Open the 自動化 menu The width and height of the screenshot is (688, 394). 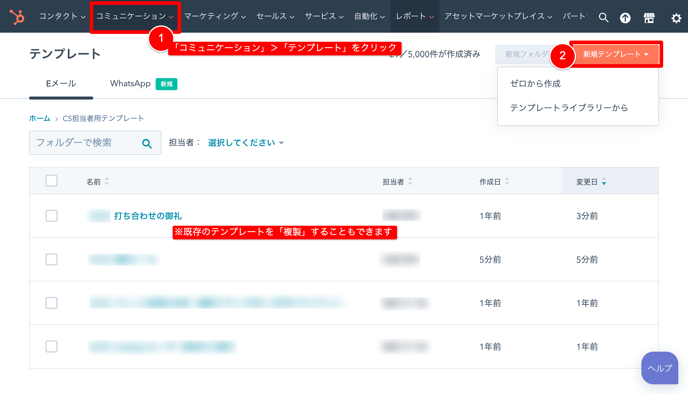(x=369, y=16)
